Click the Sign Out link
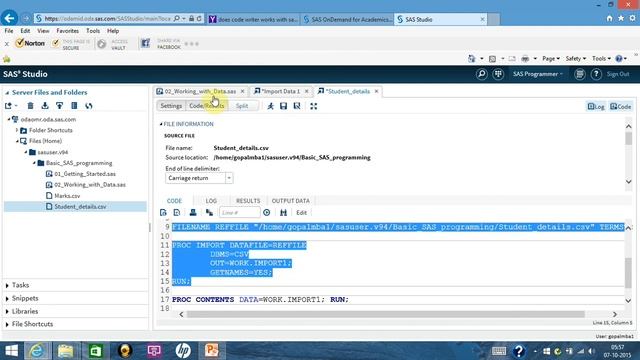640x360 pixels. tap(618, 74)
